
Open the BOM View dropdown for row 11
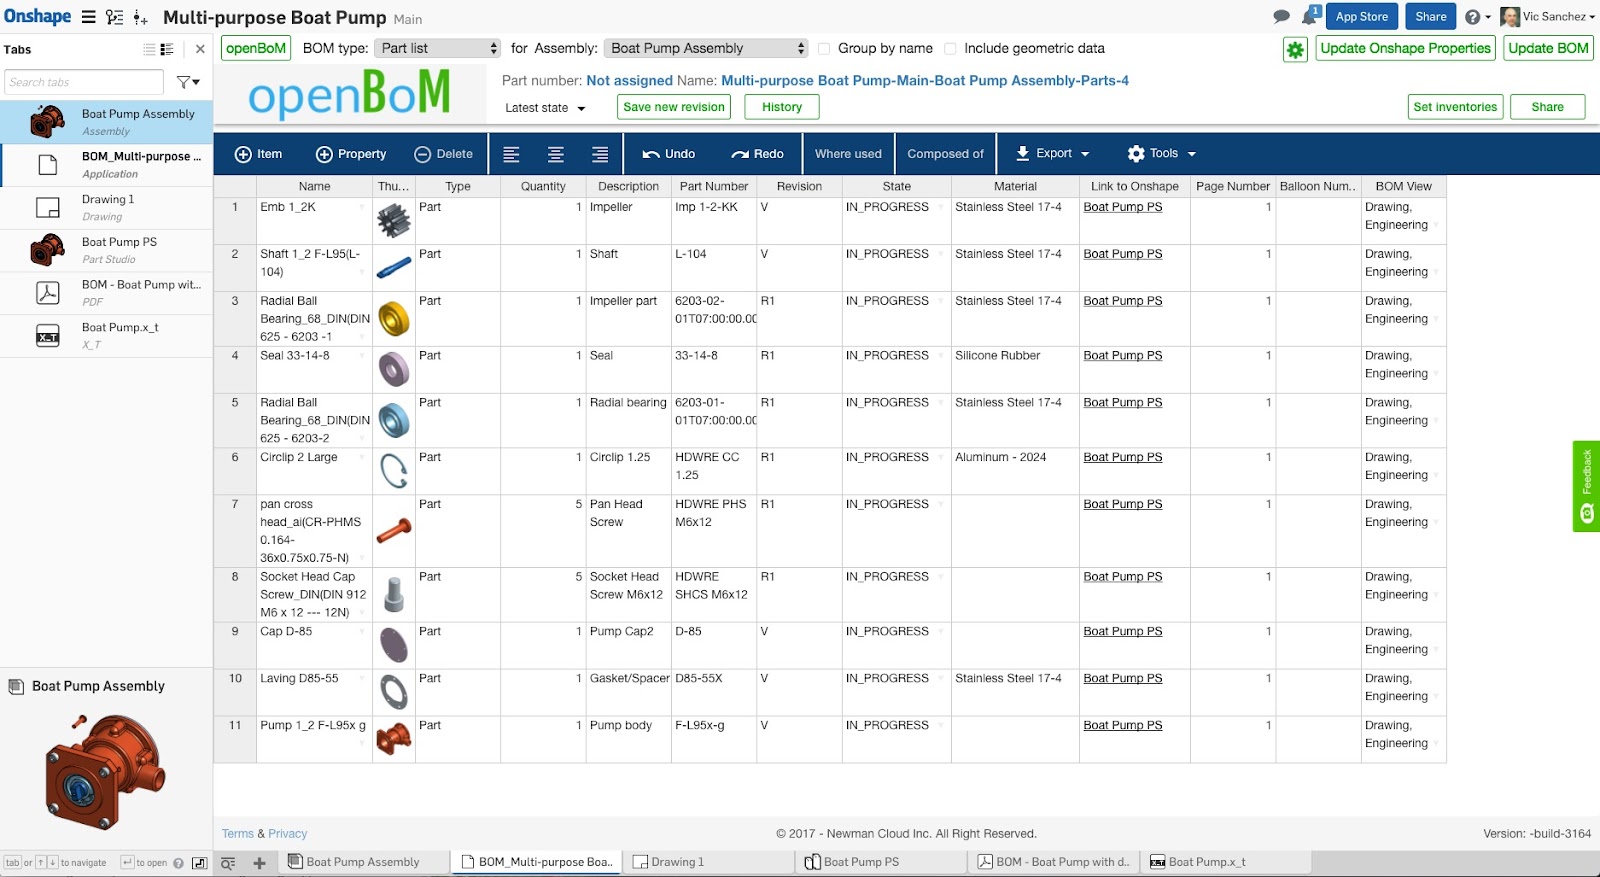click(1436, 743)
